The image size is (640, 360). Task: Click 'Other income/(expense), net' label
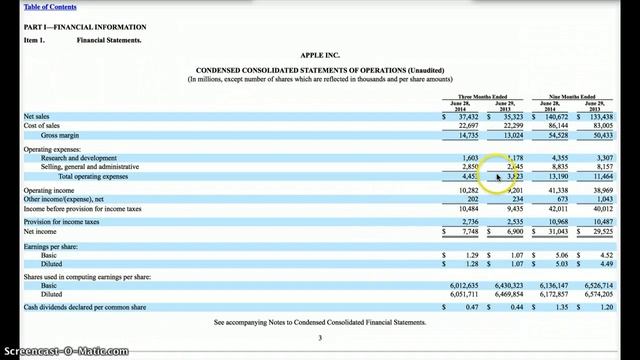point(64,199)
